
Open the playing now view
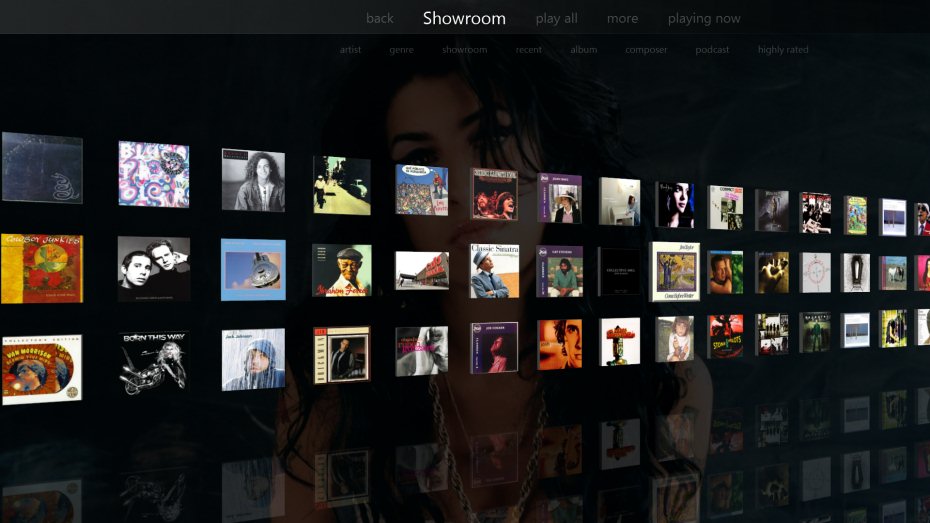click(704, 18)
